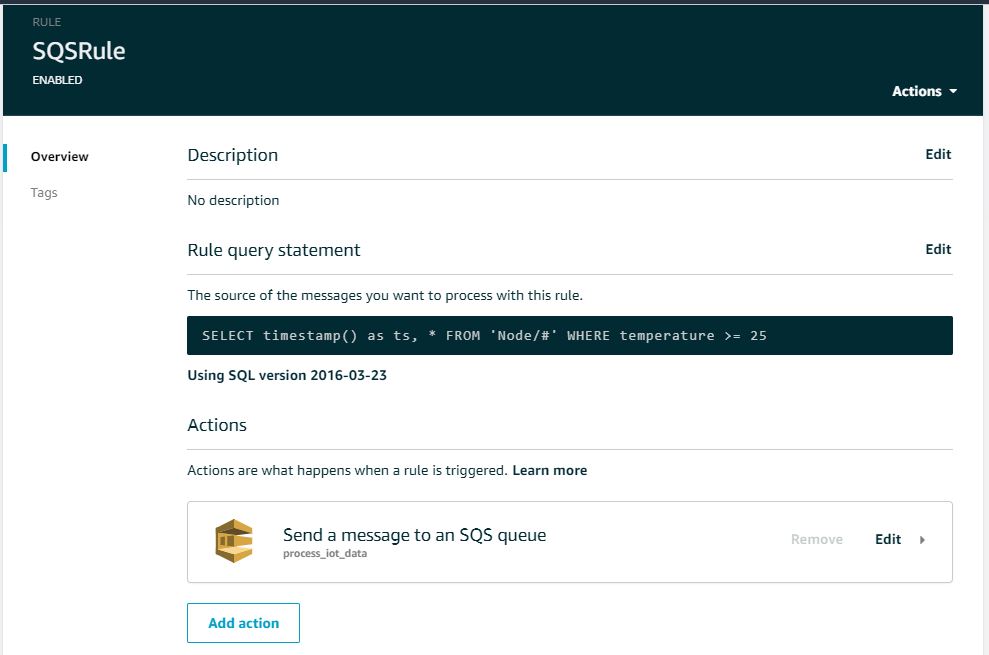This screenshot has width=989, height=655.
Task: Click the Add action button
Action: (x=242, y=622)
